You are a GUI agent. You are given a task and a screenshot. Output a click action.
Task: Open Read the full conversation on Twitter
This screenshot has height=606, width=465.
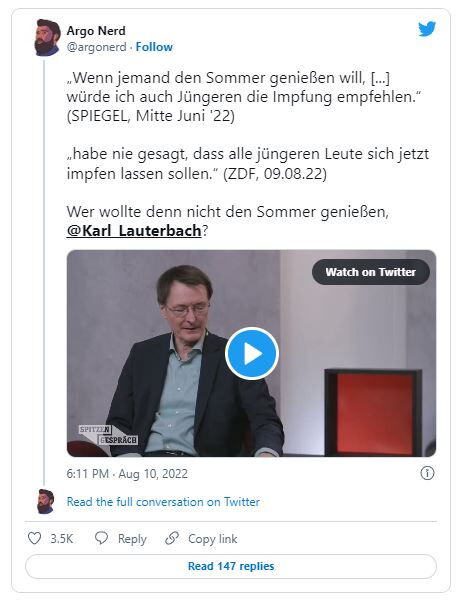(163, 502)
